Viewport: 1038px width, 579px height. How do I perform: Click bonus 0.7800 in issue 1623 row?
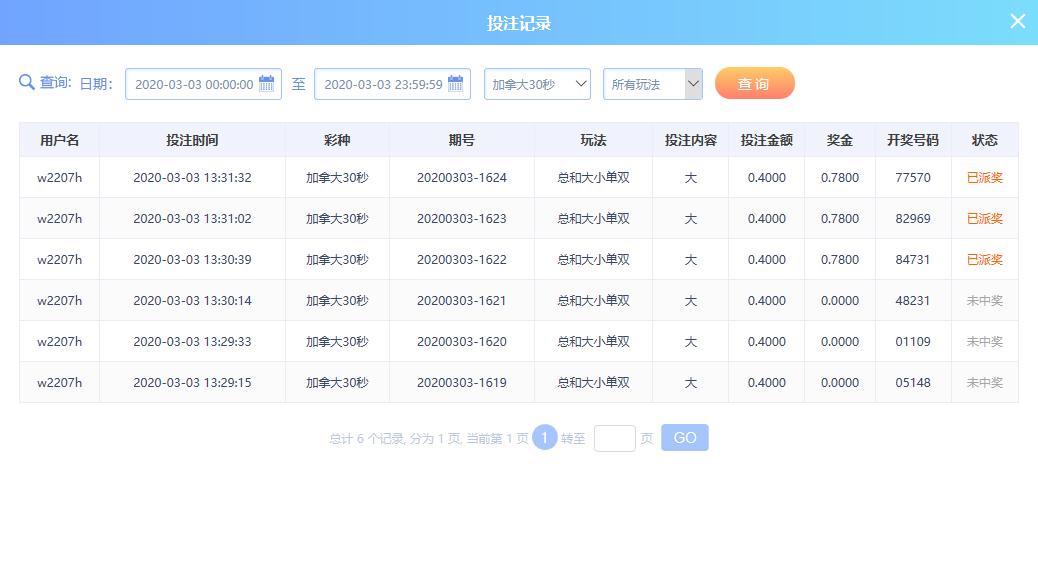[x=839, y=218]
